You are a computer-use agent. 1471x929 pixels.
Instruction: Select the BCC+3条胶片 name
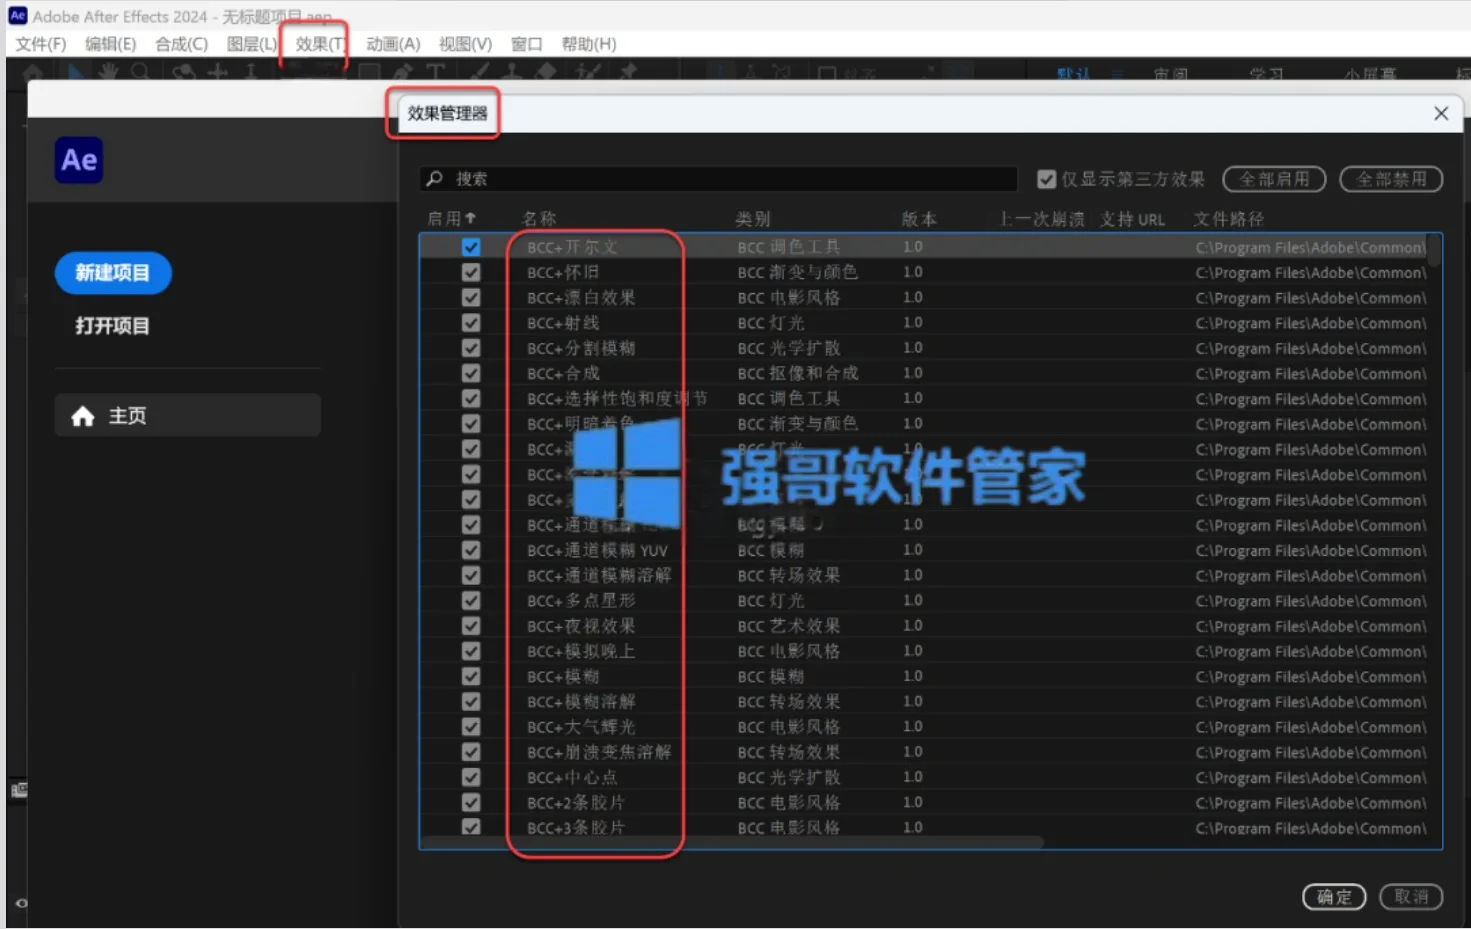point(576,828)
